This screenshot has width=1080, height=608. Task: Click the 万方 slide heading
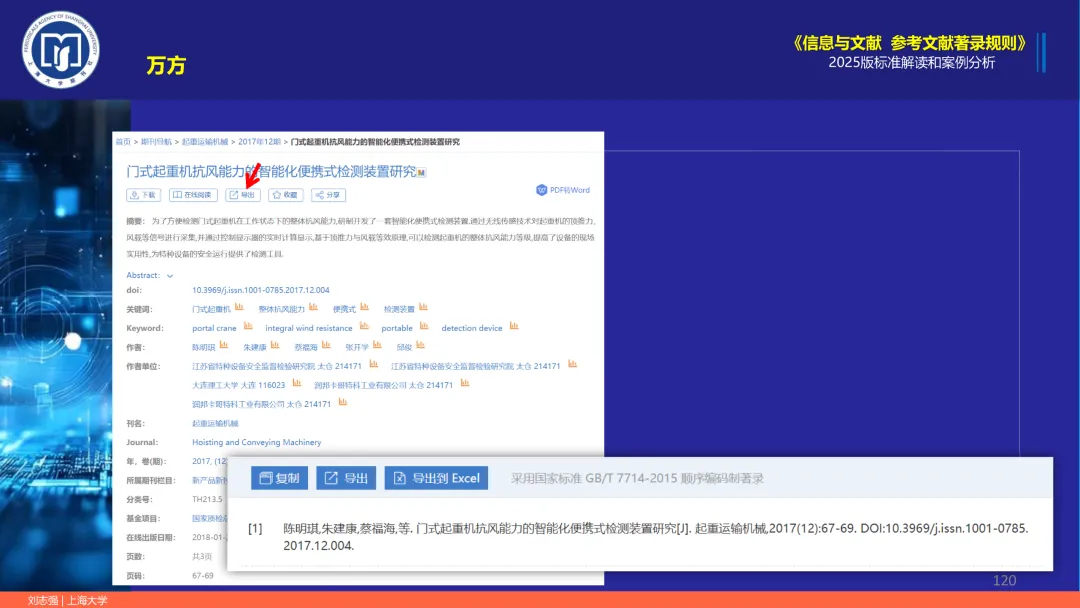point(166,65)
